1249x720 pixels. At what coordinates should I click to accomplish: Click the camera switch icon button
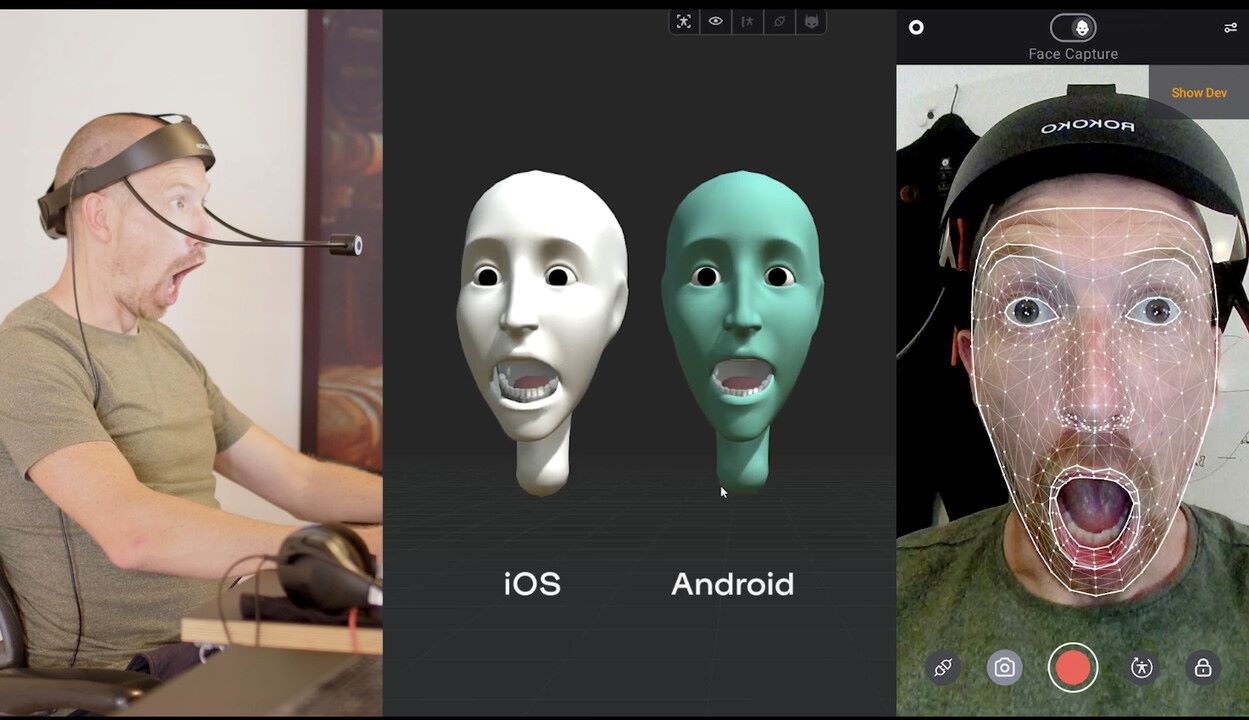pos(1005,668)
